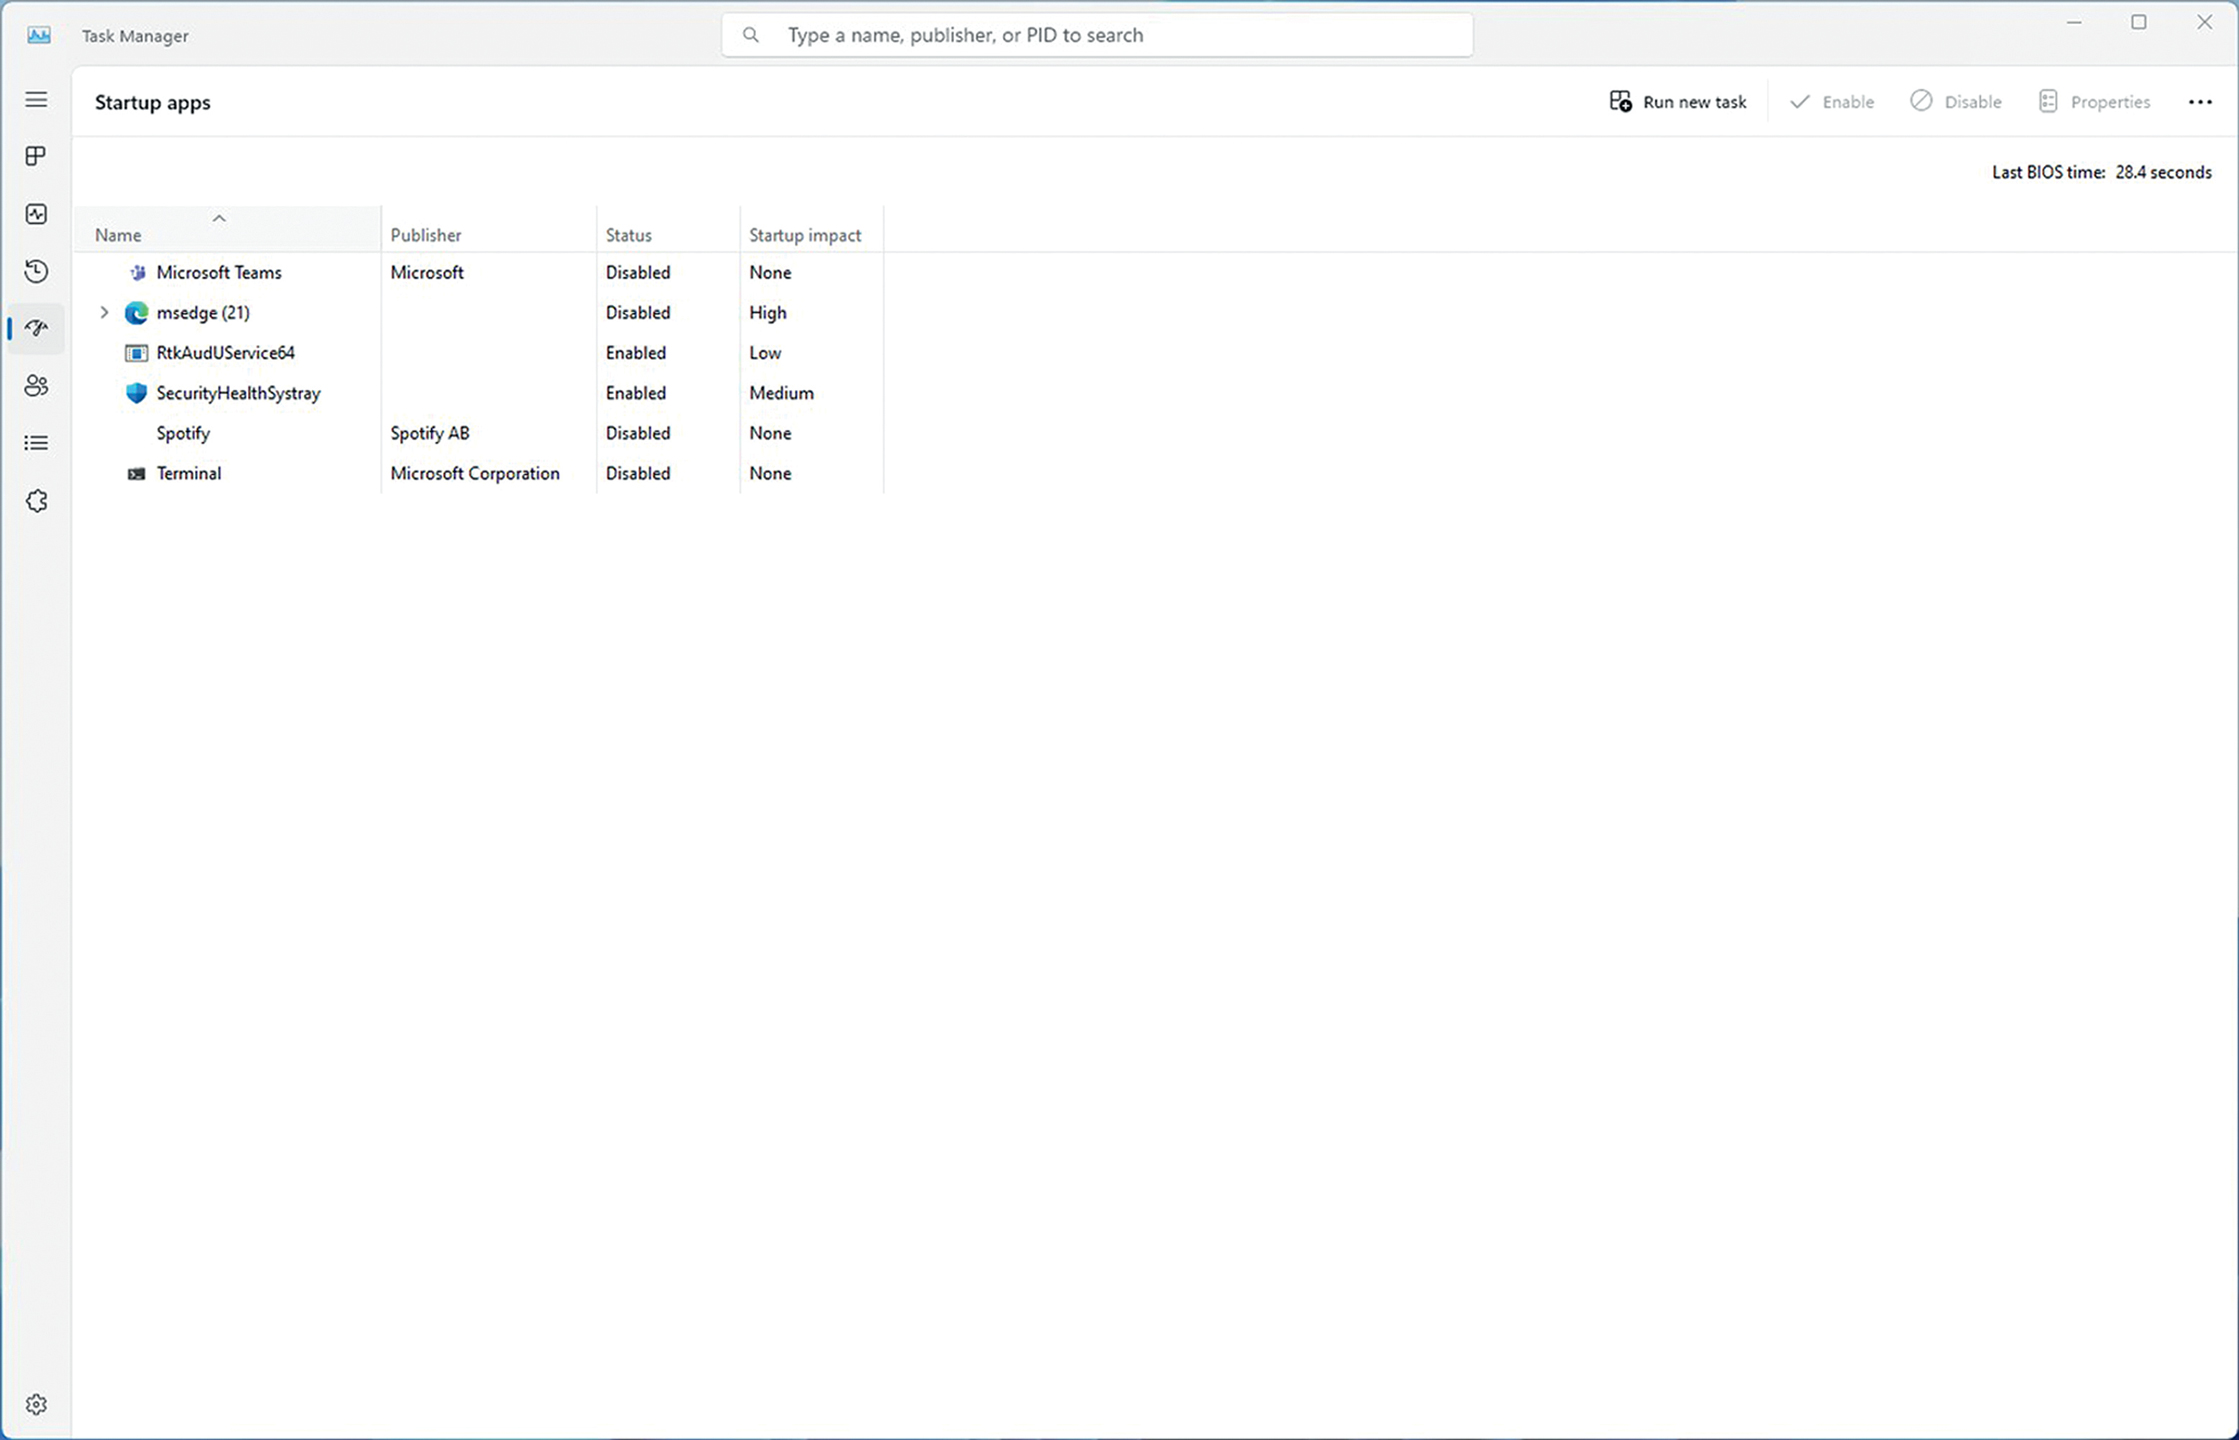Image resolution: width=2239 pixels, height=1440 pixels.
Task: Click Disabled status of Terminal
Action: pos(638,473)
